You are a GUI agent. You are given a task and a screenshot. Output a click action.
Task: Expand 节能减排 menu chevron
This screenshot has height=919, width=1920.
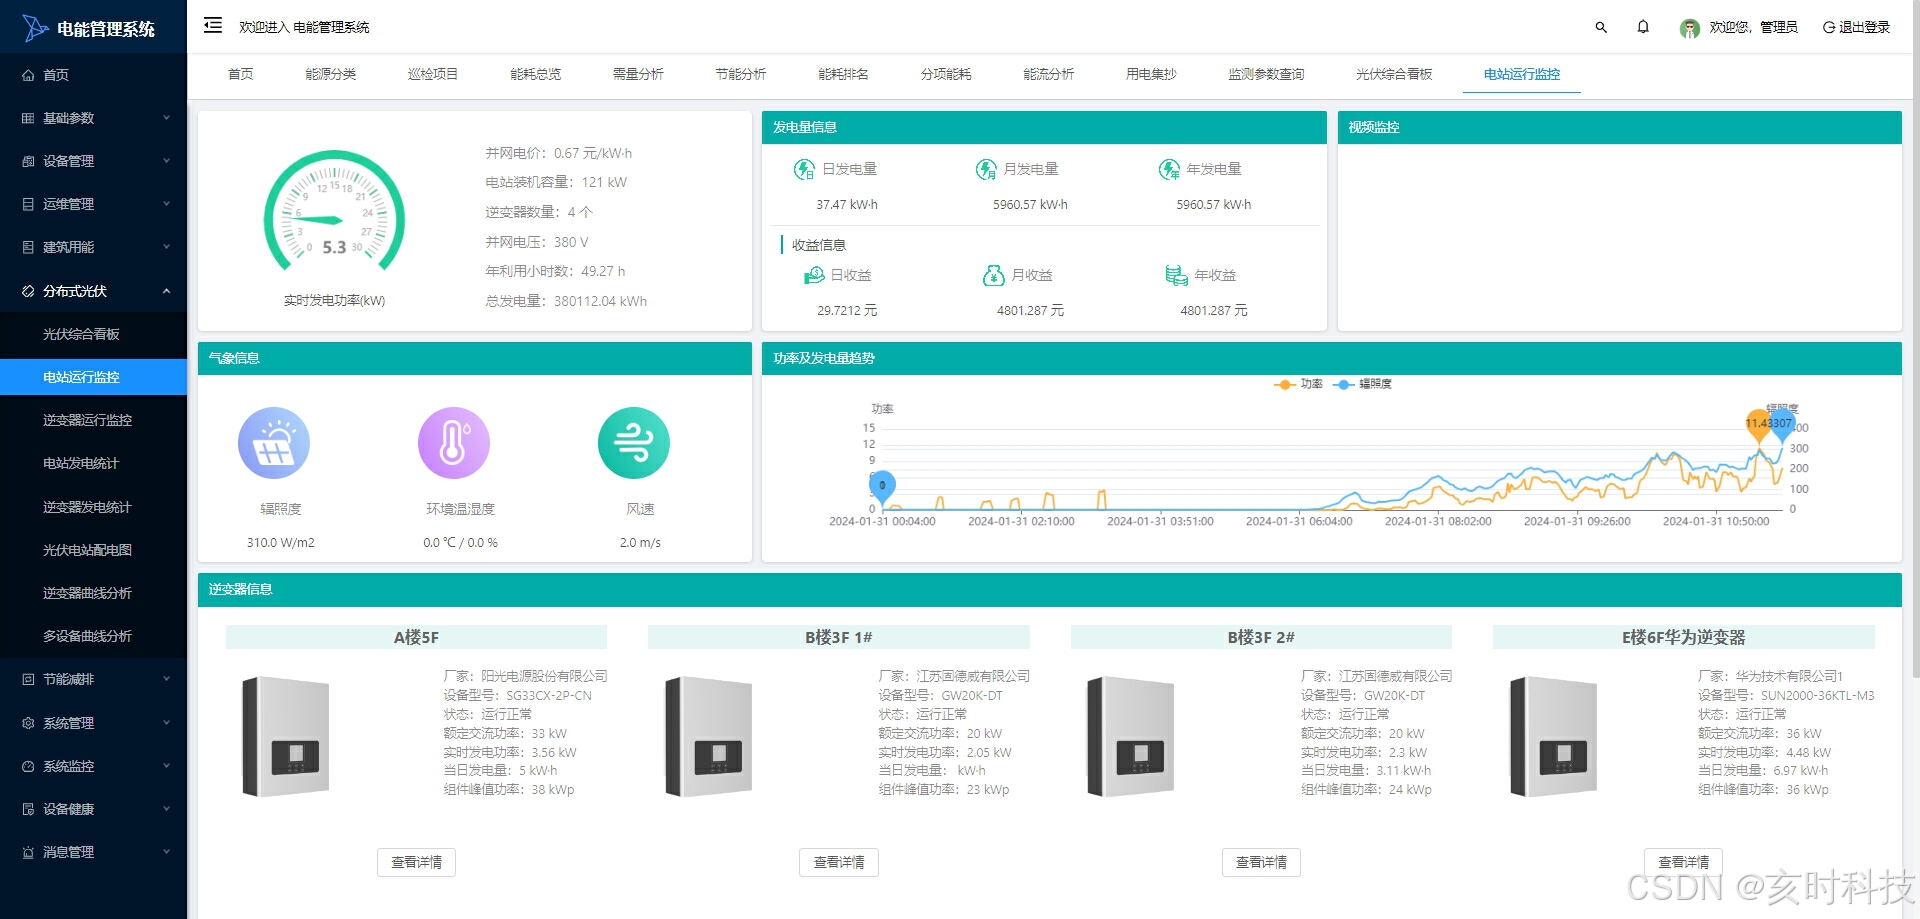pos(166,679)
